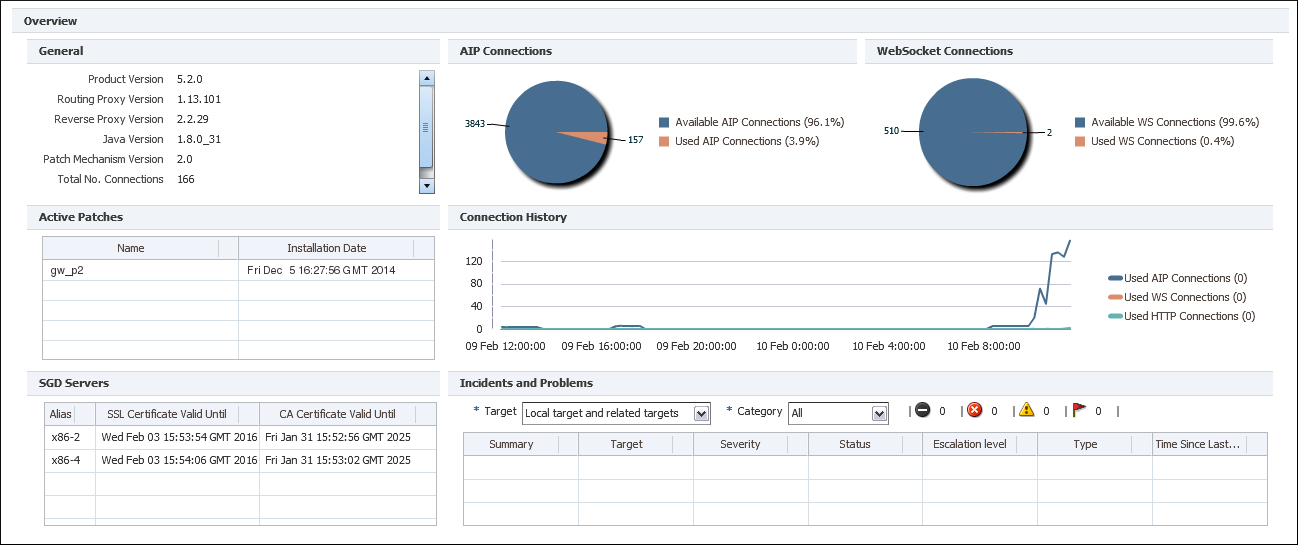The width and height of the screenshot is (1298, 545).
Task: Click Used AIP Connections line legend entry
Action: pyautogui.click(x=1177, y=278)
